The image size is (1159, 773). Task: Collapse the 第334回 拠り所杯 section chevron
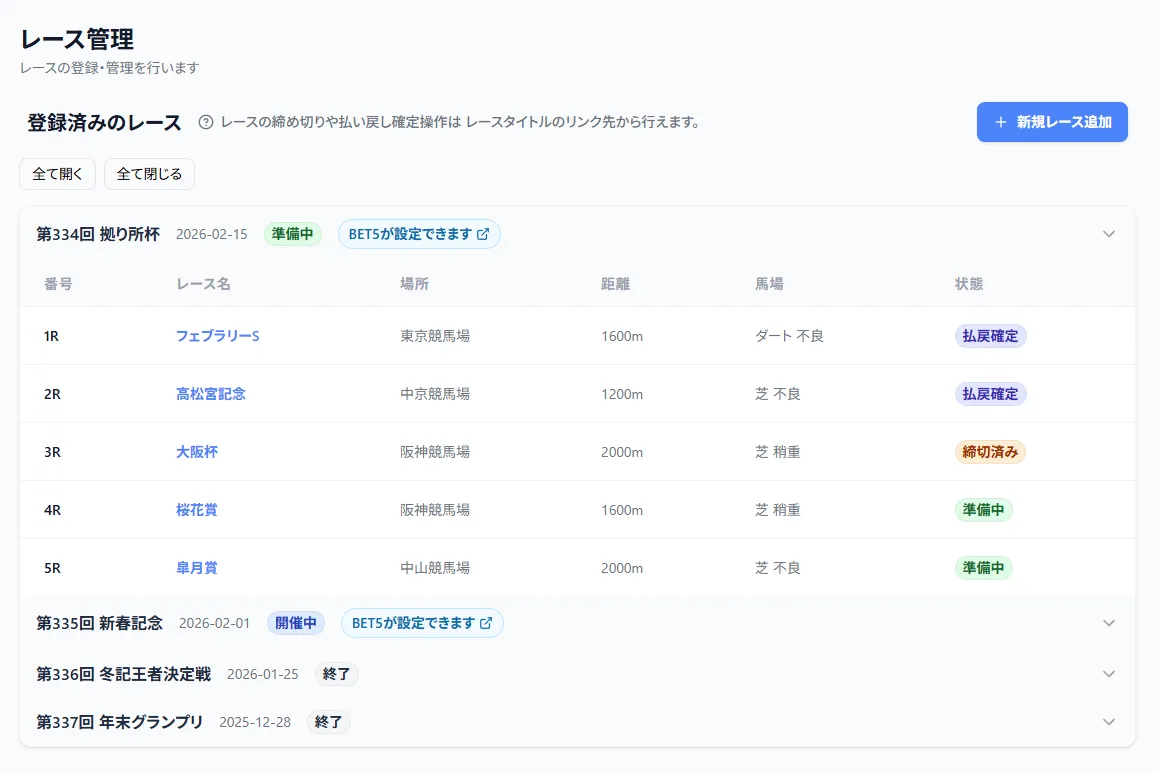coord(1108,233)
